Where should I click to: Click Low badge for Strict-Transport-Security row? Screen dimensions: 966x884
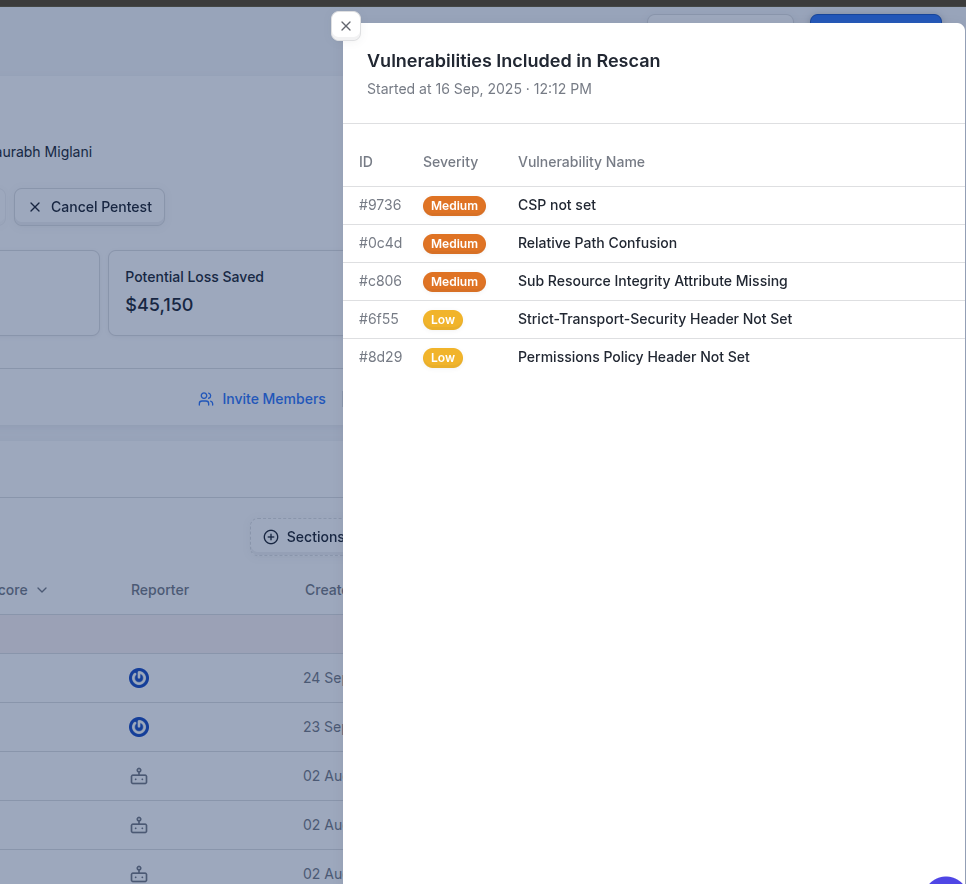(x=442, y=320)
